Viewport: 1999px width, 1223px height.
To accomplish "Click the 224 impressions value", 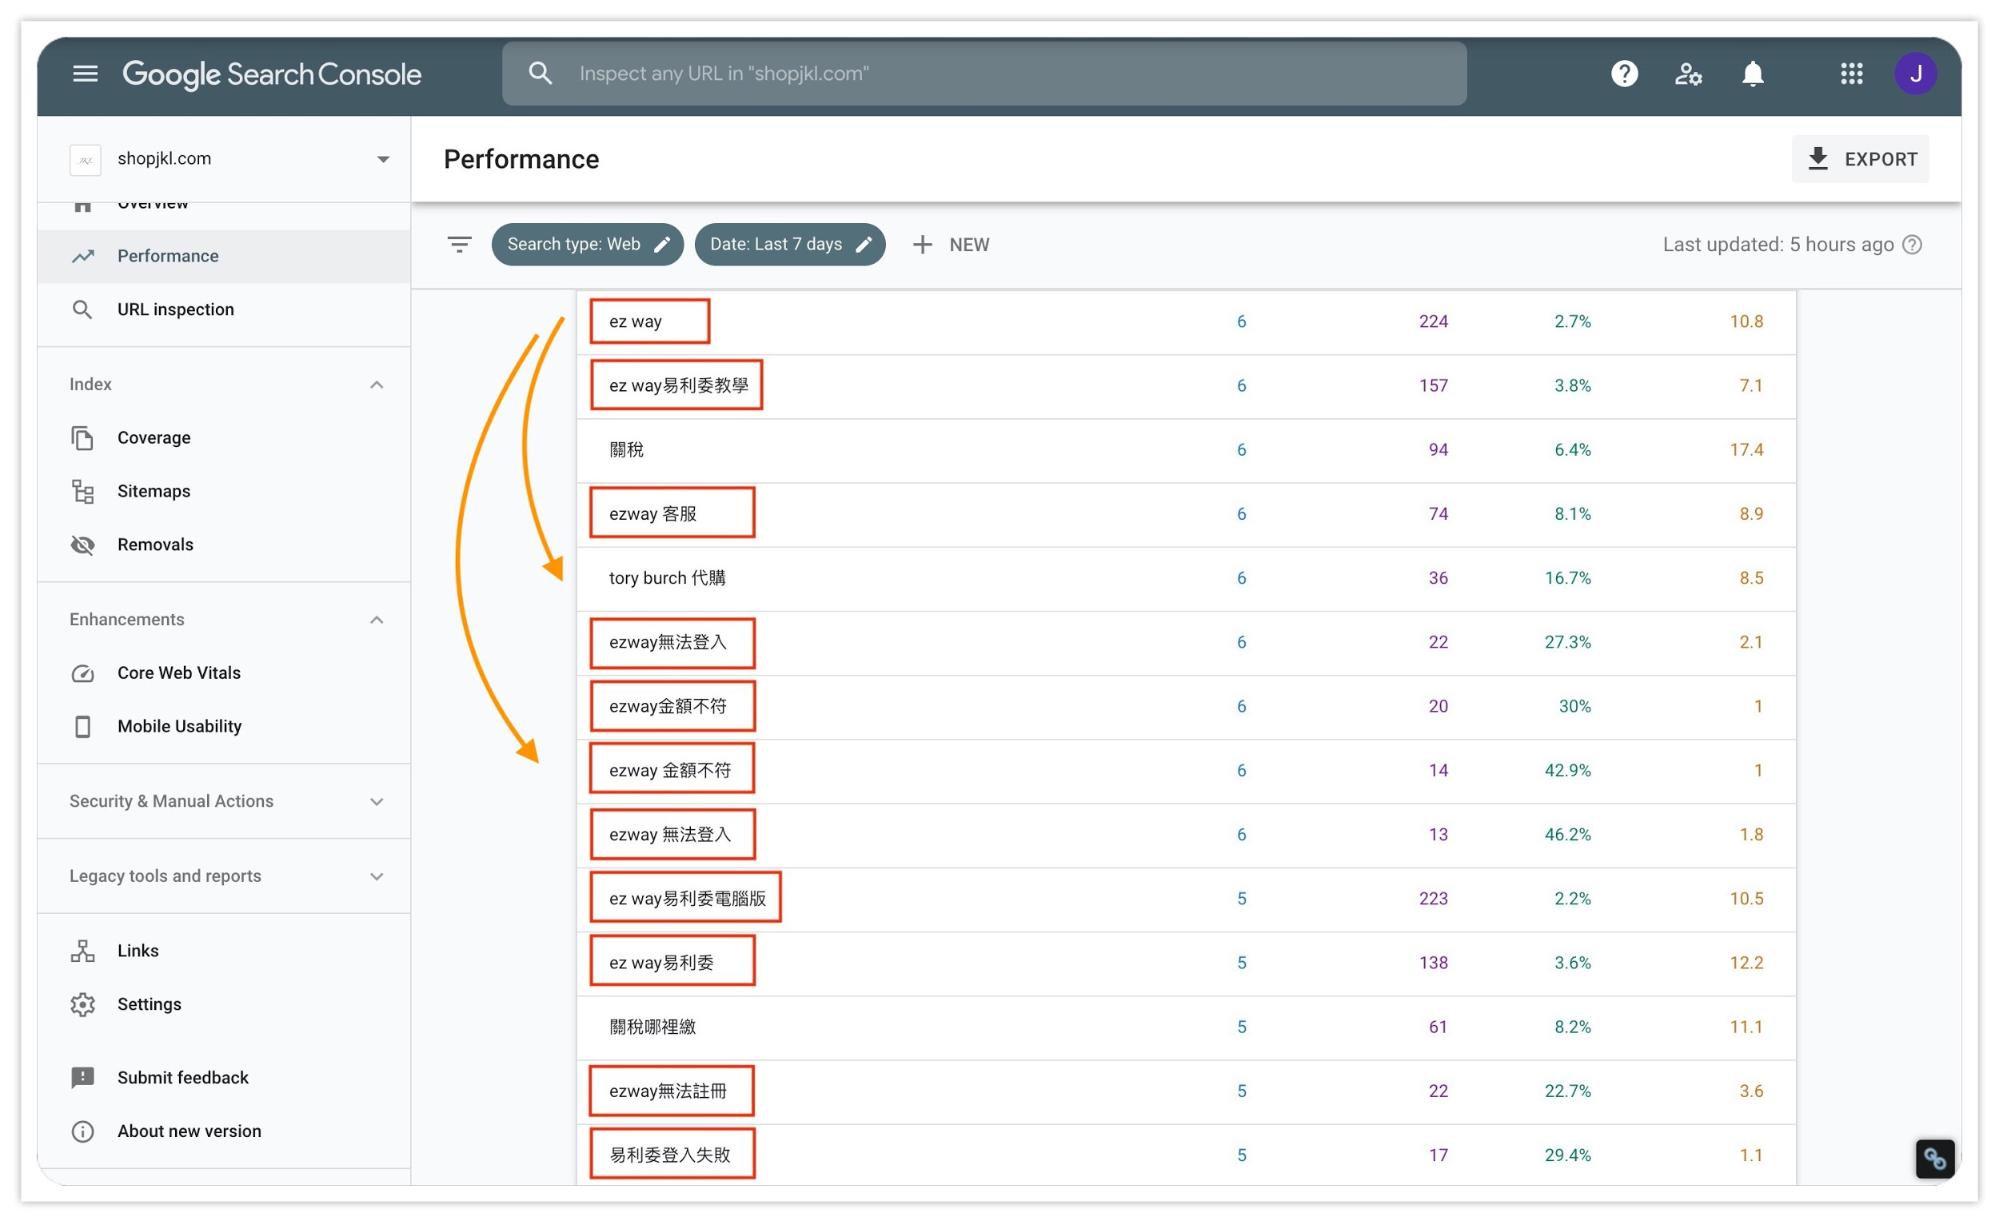I will click(x=1433, y=322).
